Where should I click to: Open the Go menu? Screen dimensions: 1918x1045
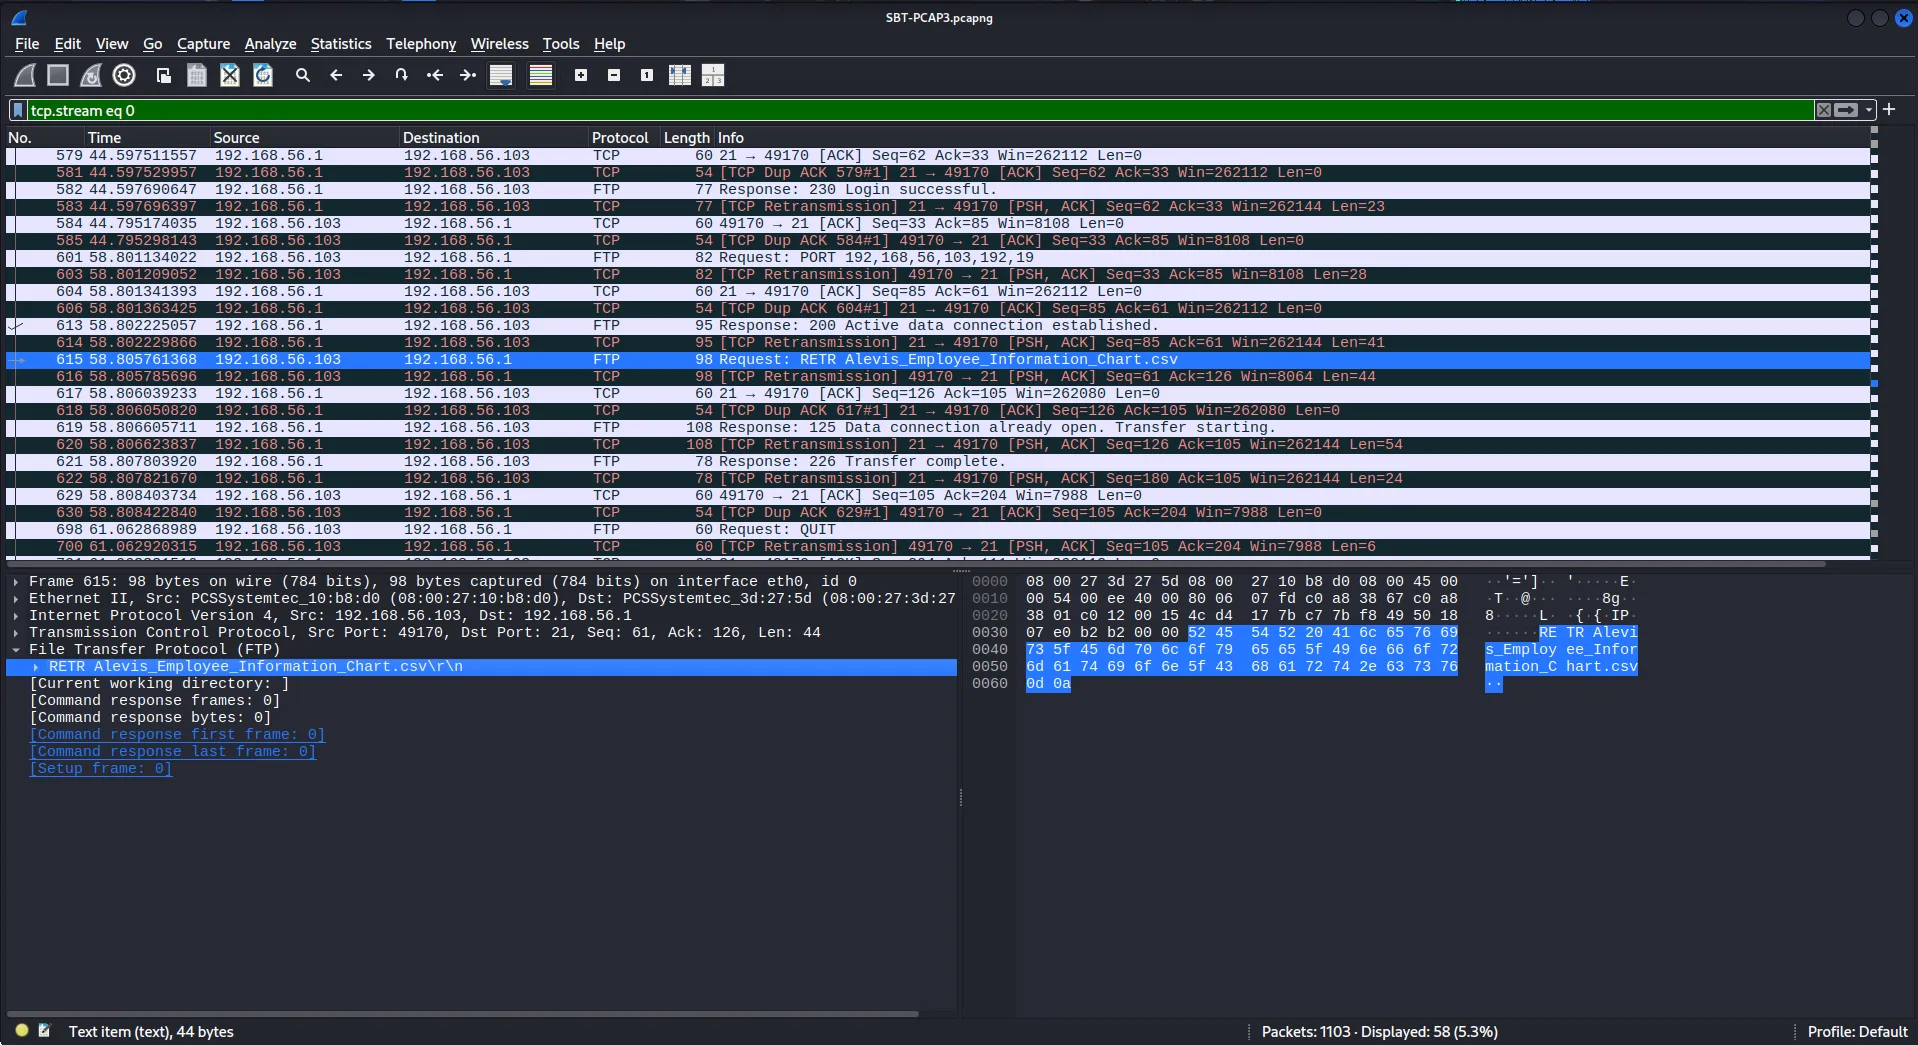click(152, 44)
